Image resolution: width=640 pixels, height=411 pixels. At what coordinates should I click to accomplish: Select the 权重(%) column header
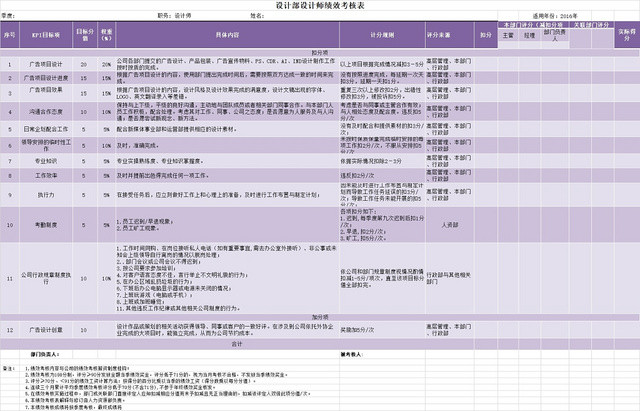[107, 35]
